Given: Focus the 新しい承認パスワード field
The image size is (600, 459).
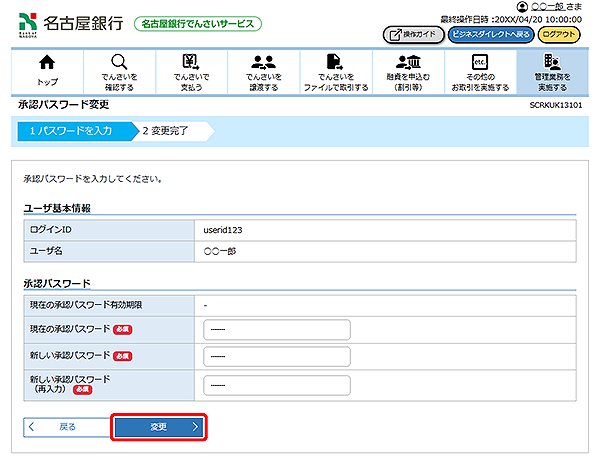Looking at the screenshot, I should 276,357.
